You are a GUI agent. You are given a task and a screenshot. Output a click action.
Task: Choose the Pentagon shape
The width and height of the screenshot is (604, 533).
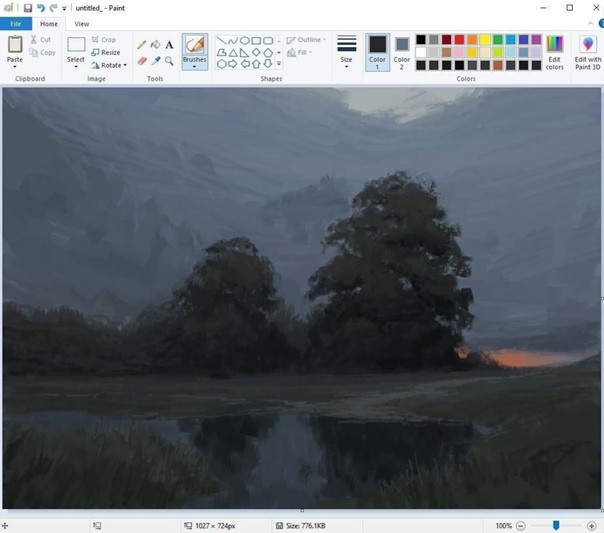pyautogui.click(x=268, y=52)
